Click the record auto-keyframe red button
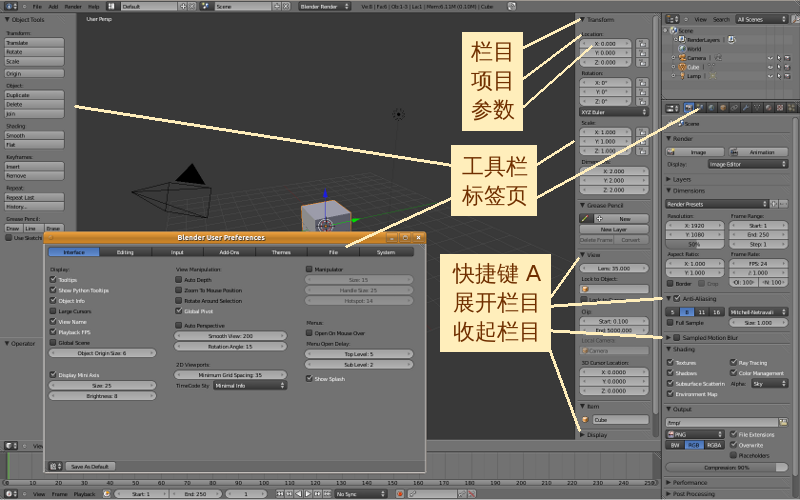This screenshot has height=500, width=800. [399, 493]
